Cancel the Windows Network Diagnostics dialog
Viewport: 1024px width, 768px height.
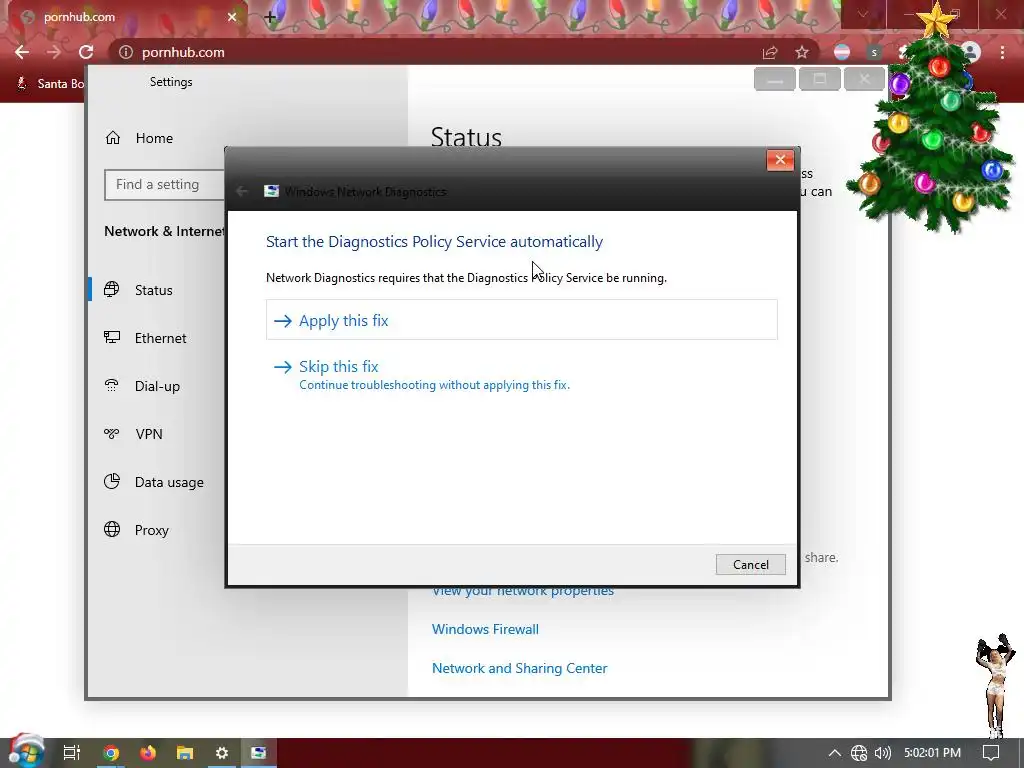click(750, 564)
